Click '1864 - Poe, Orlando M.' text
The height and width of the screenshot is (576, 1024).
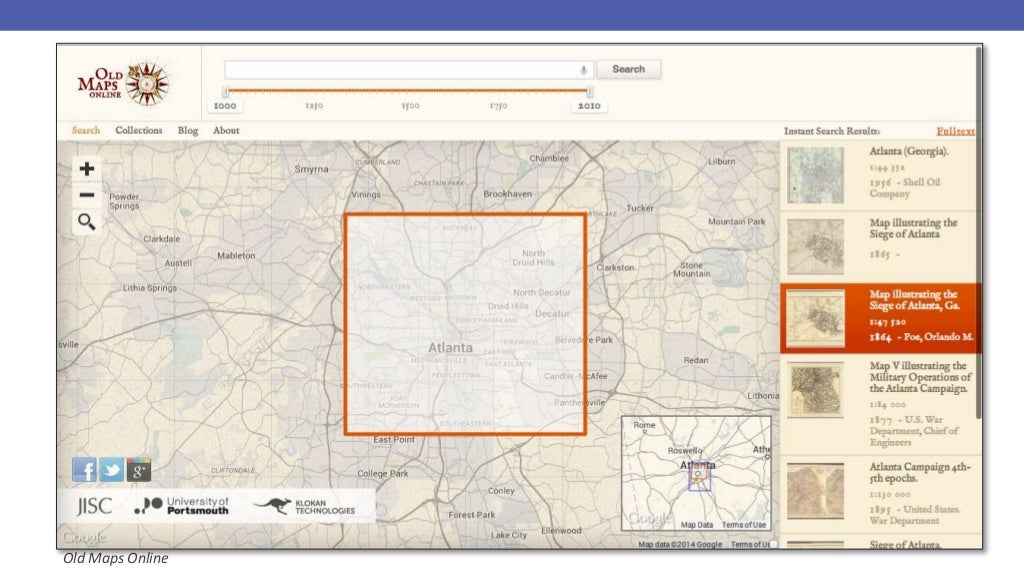921,337
